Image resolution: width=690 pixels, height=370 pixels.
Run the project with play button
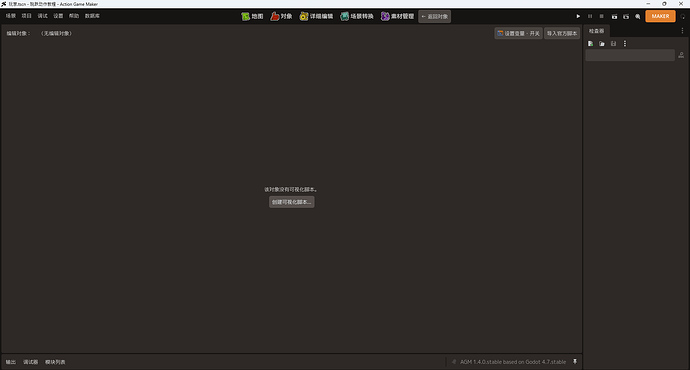coord(578,16)
